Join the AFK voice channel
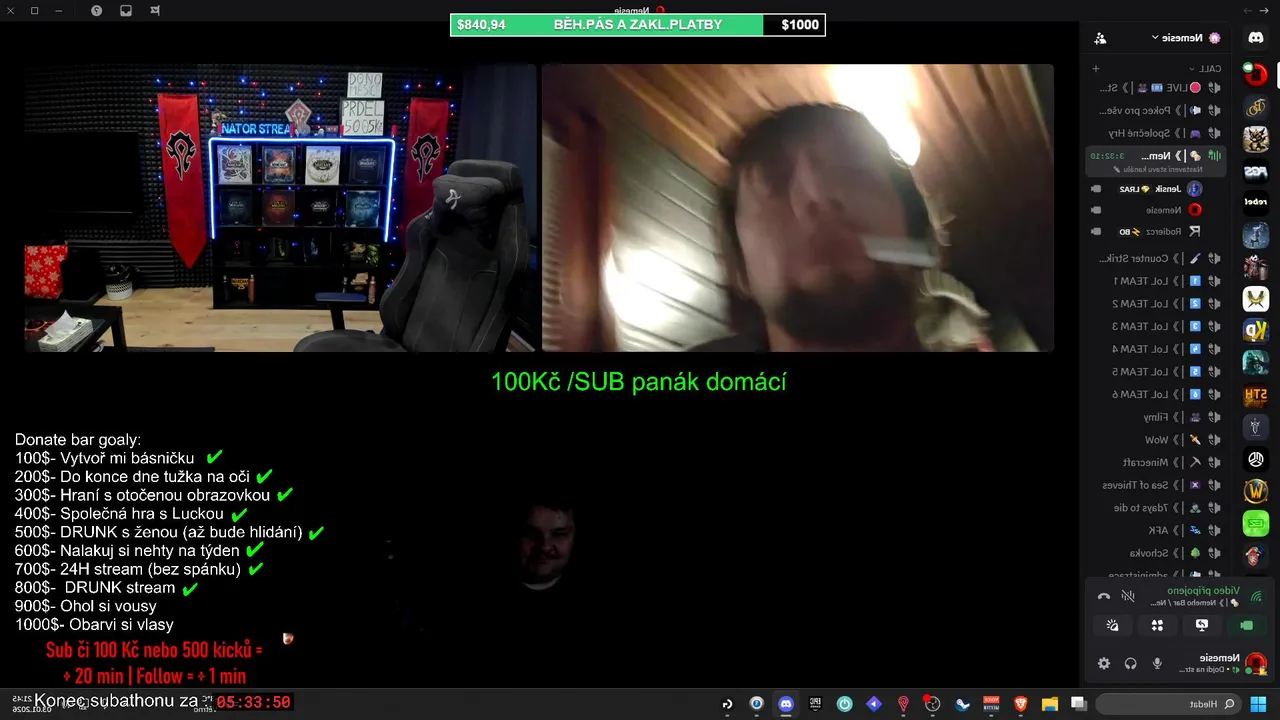 click(1157, 530)
